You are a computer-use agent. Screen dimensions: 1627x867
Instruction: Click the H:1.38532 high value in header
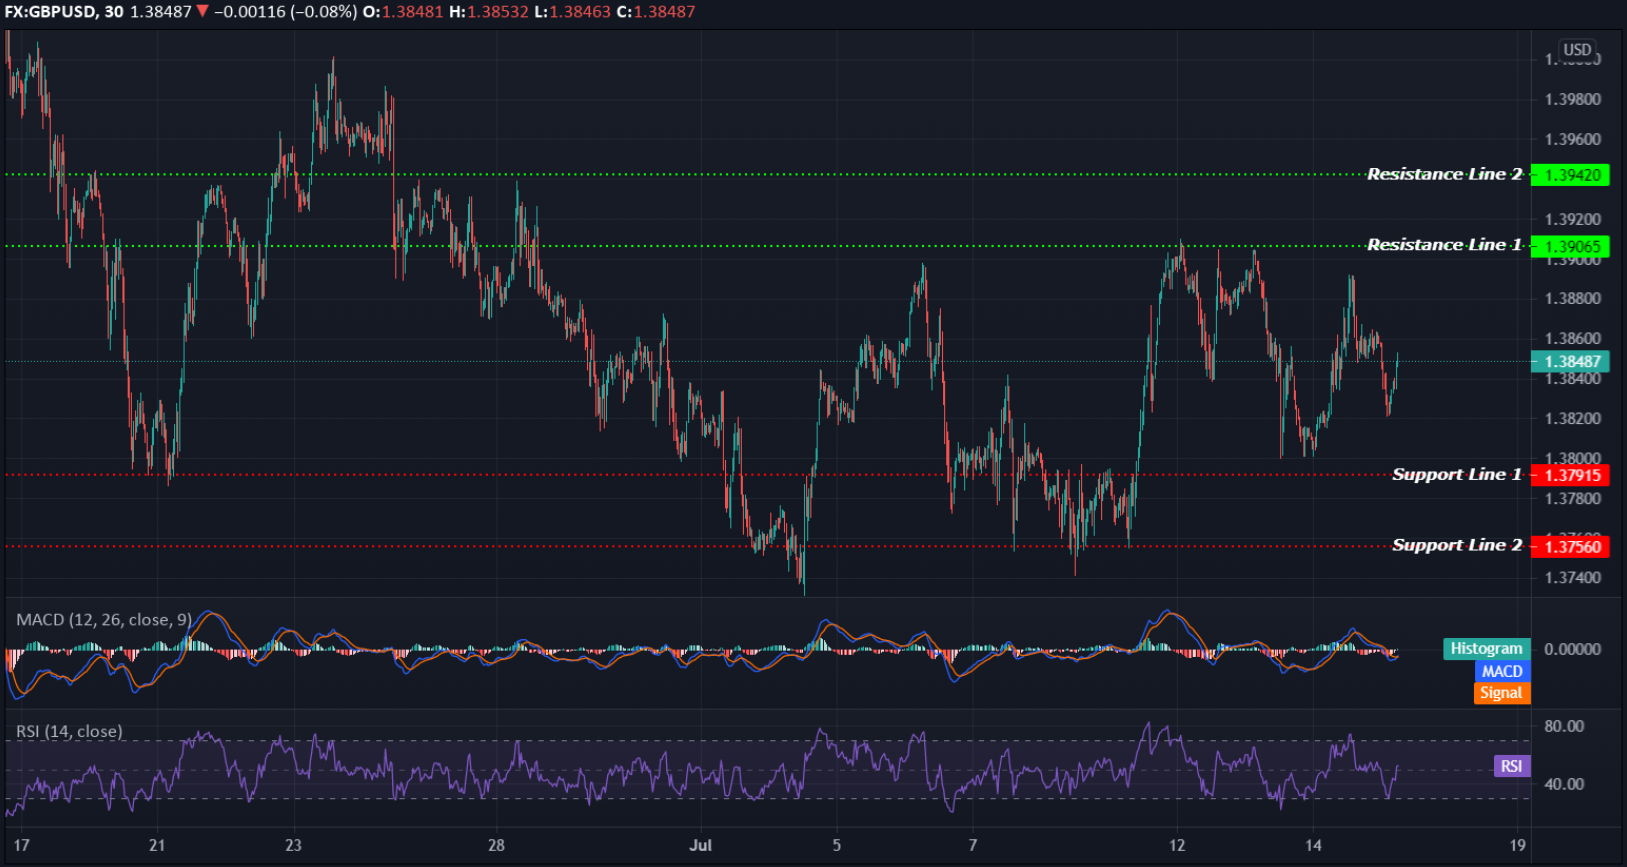pos(489,12)
